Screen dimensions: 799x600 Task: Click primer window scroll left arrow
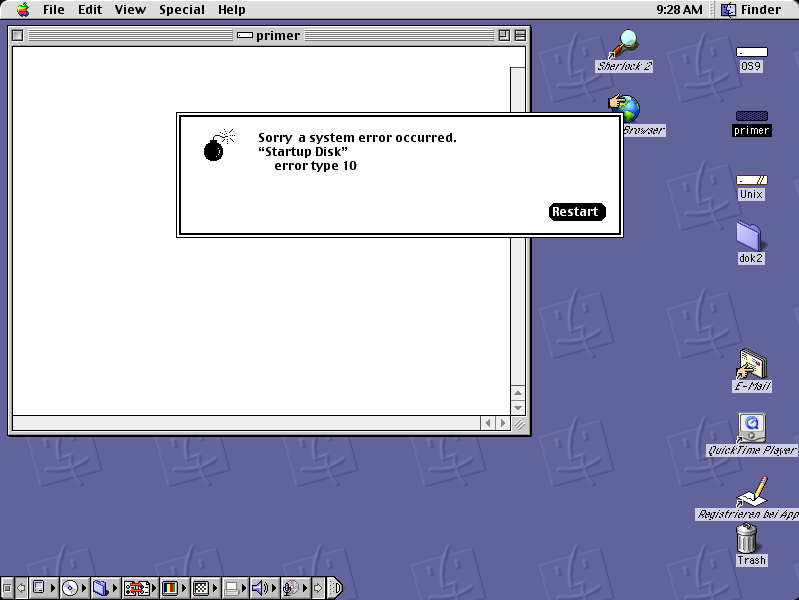(x=488, y=423)
